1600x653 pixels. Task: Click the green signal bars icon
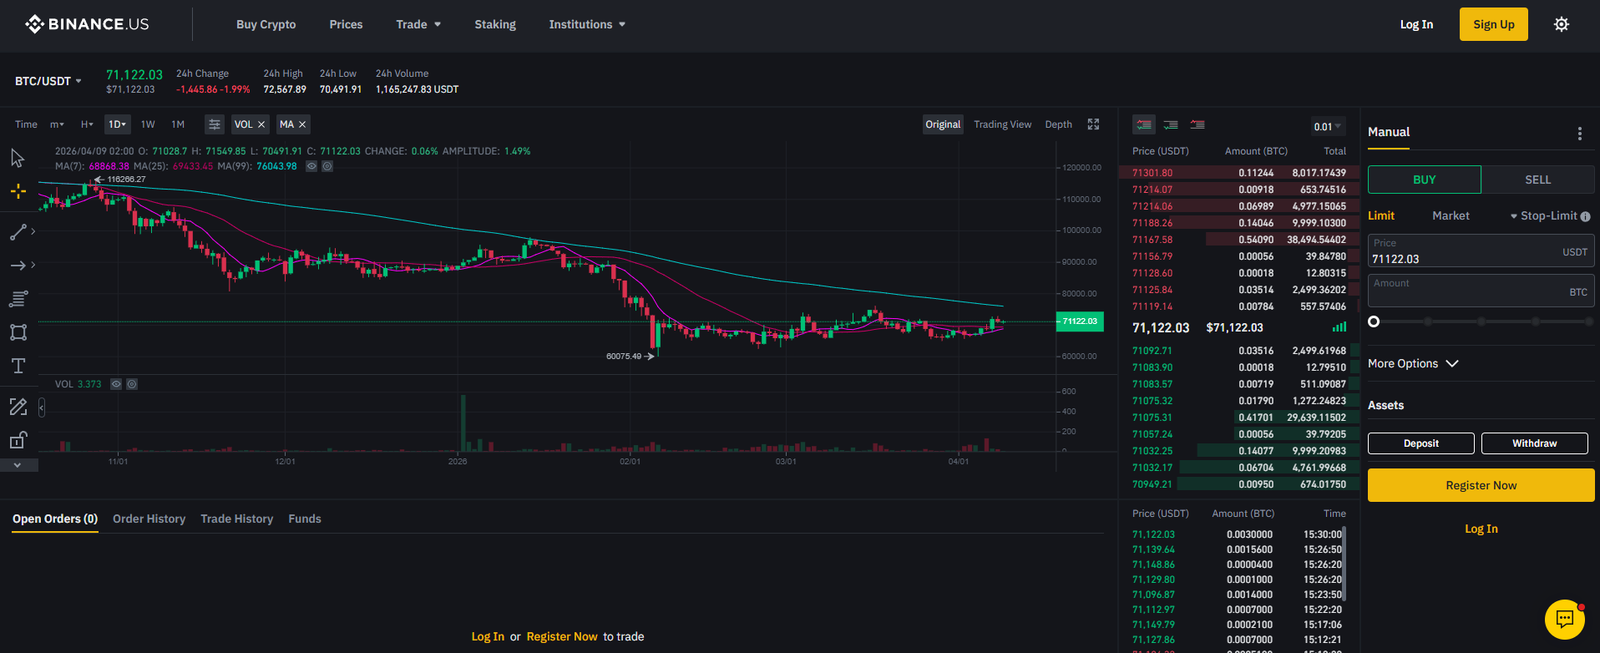(1339, 327)
